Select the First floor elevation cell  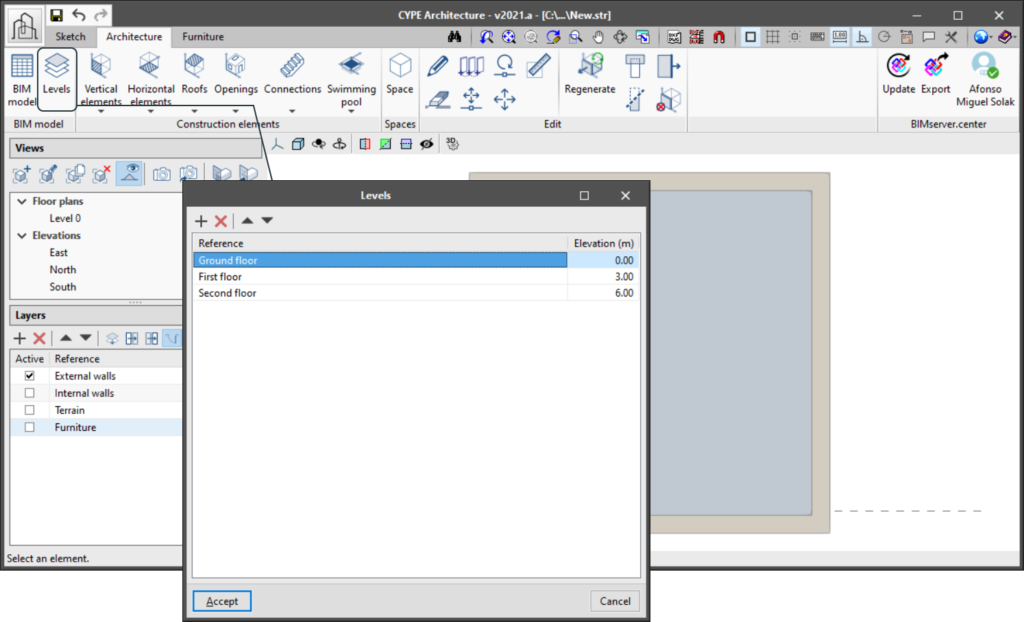[603, 276]
